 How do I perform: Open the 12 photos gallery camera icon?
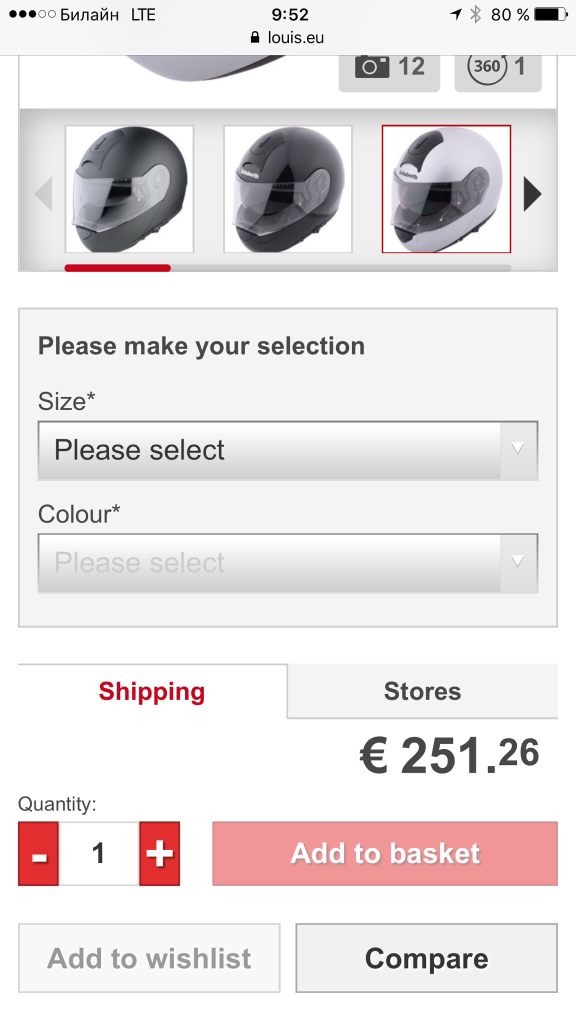click(372, 67)
